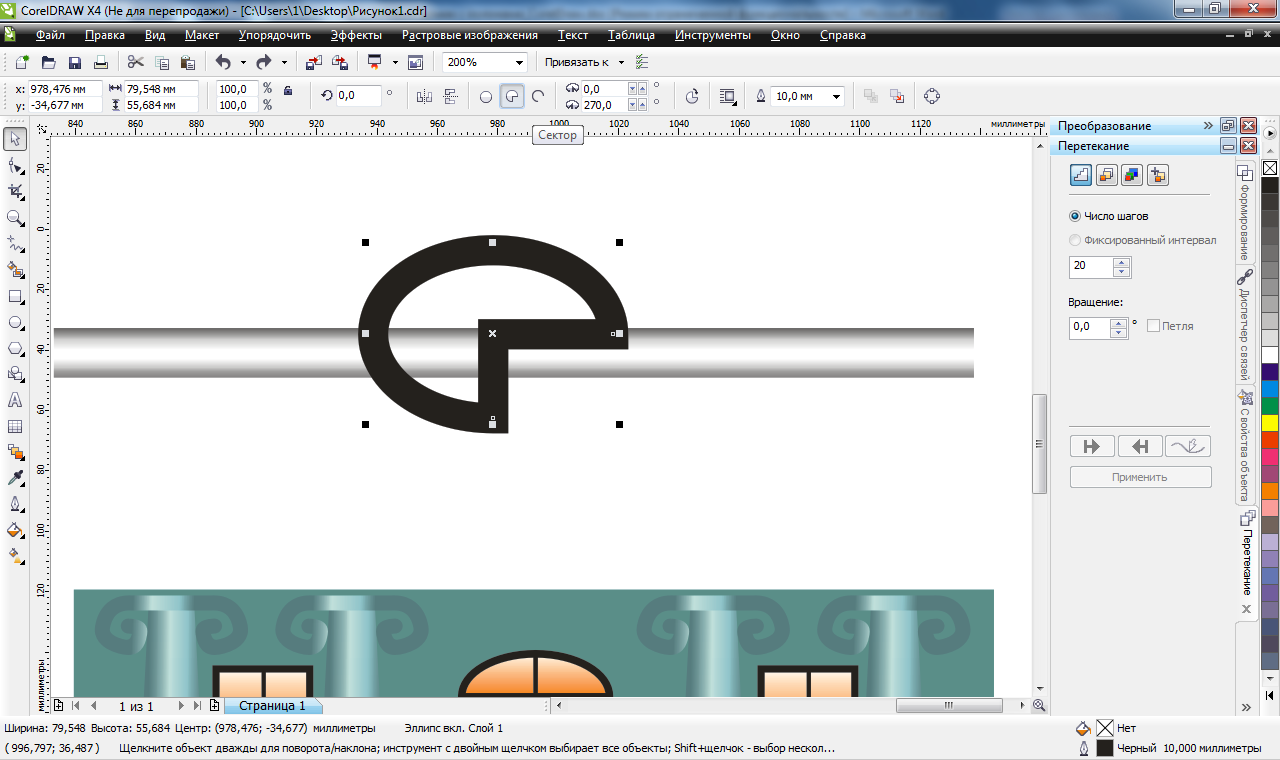The width and height of the screenshot is (1280, 760).
Task: Select the Text tool (A)
Action: point(15,401)
